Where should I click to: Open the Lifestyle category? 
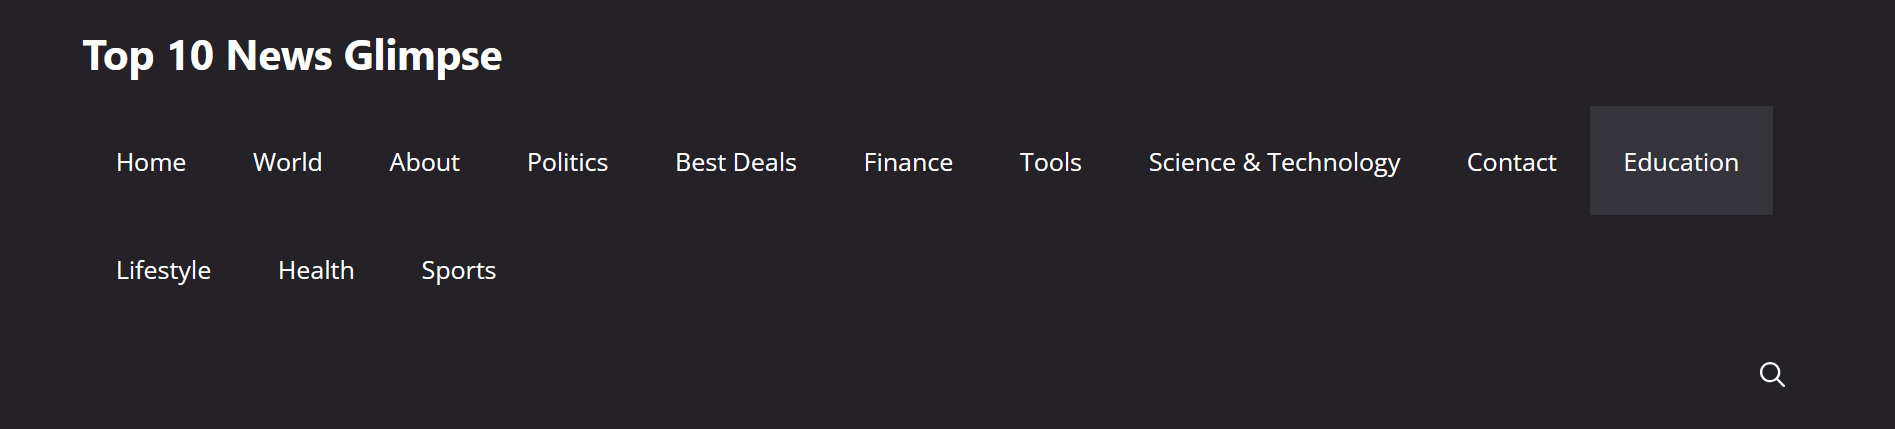163,270
